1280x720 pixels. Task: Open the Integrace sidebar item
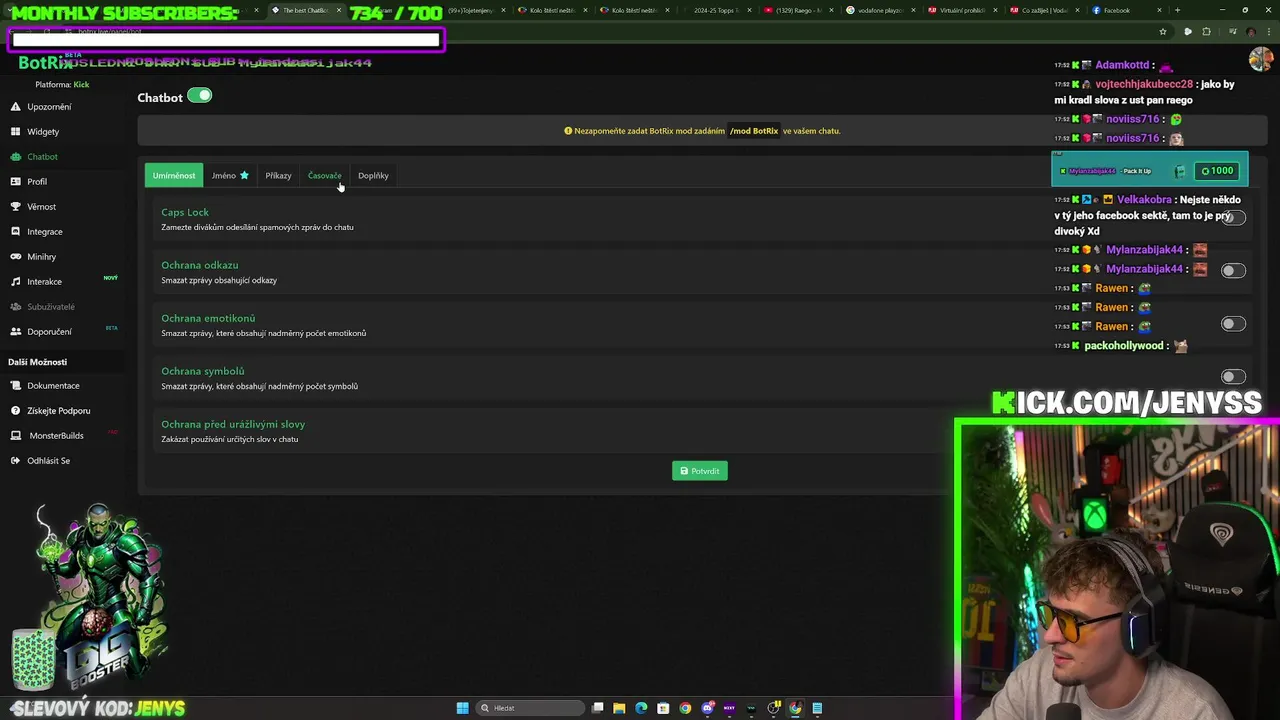(x=37, y=232)
